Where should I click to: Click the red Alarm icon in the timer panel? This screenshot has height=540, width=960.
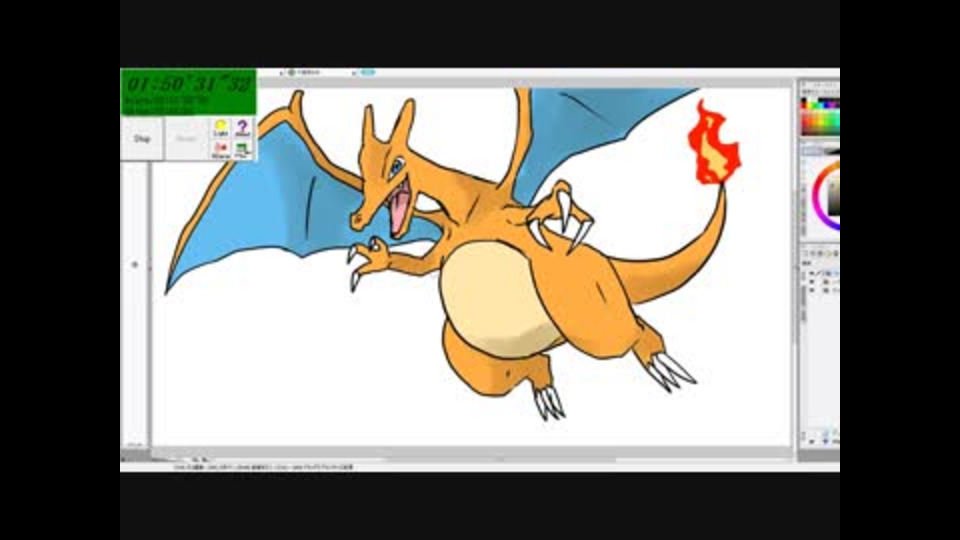[221, 149]
